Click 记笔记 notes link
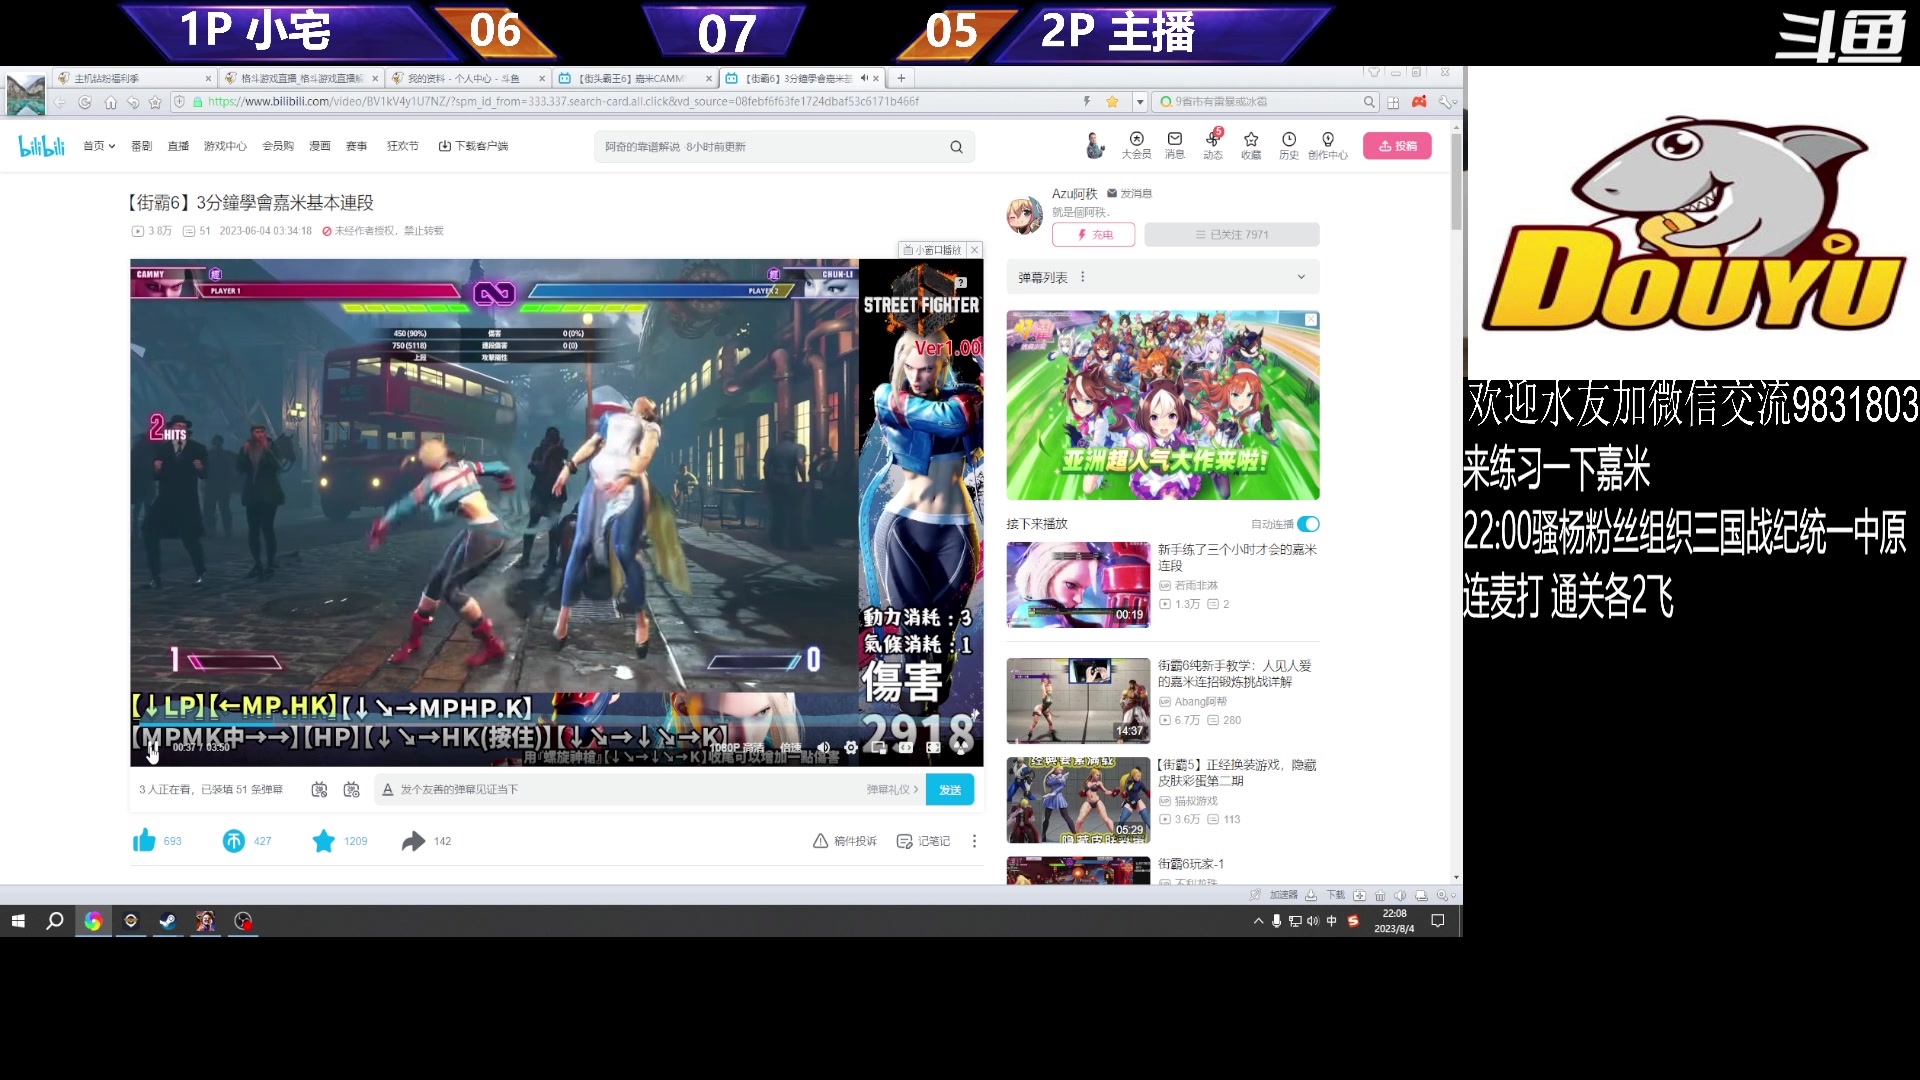1920x1080 pixels. pyautogui.click(x=923, y=841)
